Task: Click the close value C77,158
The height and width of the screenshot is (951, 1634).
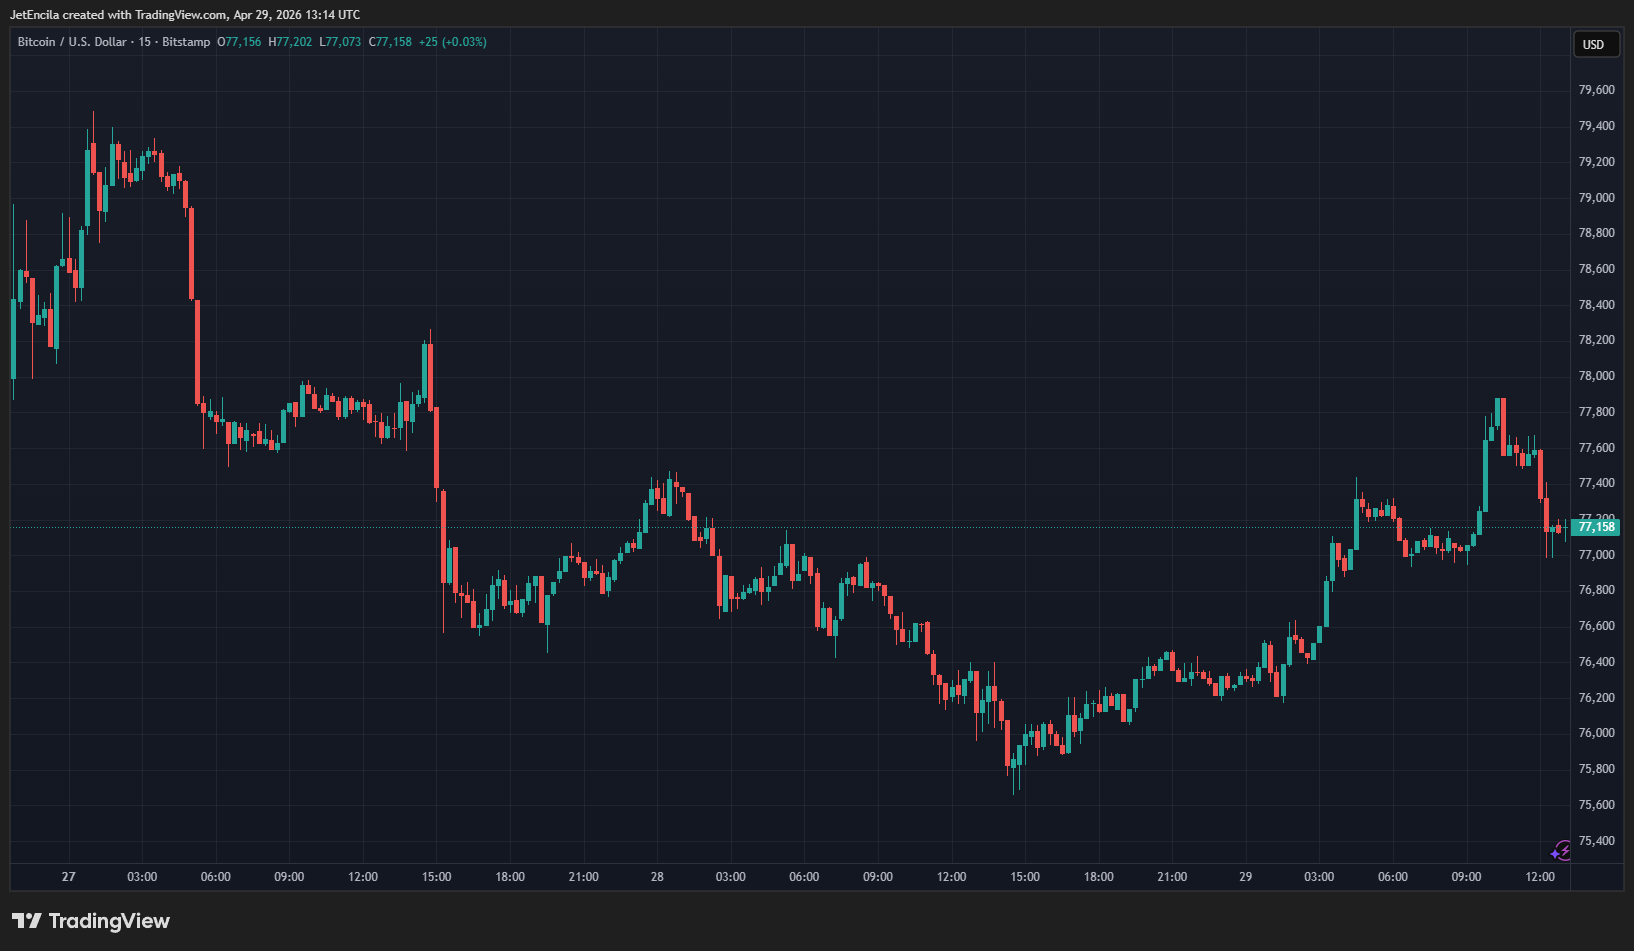Action: pos(390,42)
